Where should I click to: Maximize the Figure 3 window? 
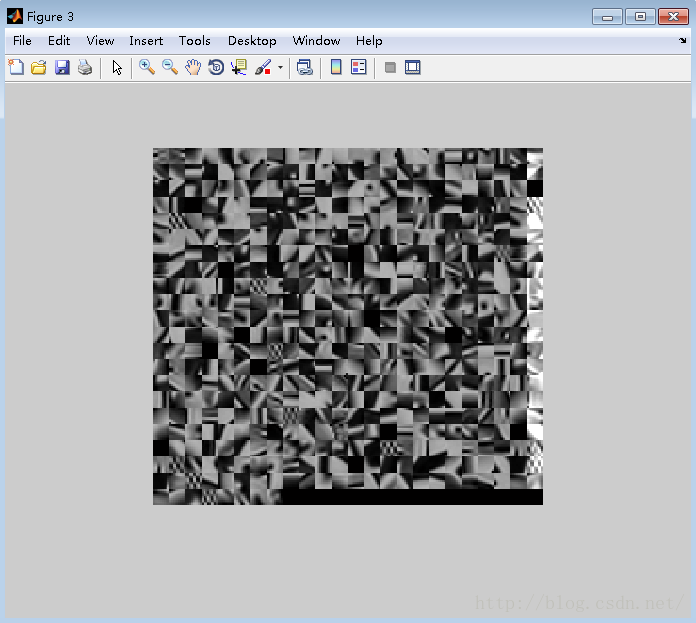tap(640, 17)
